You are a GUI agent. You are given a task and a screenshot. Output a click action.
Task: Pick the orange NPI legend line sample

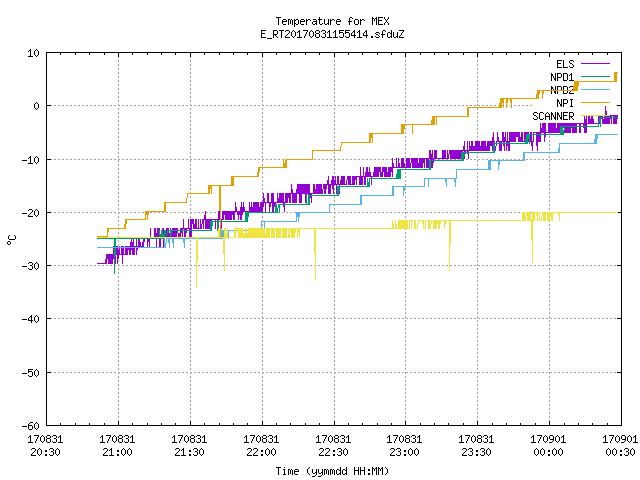(x=595, y=103)
